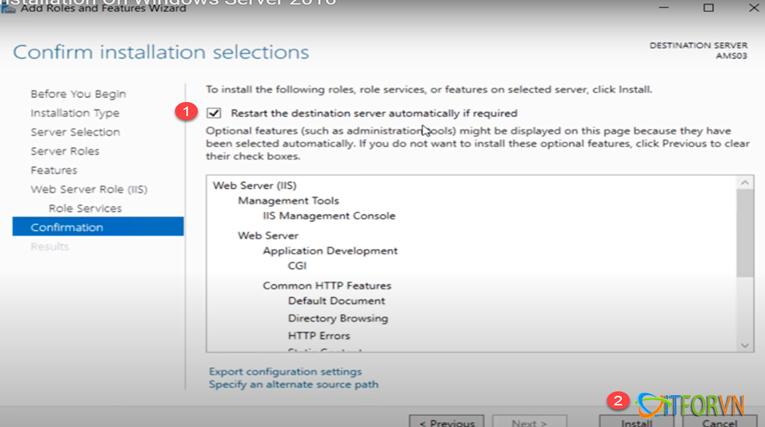Click the wizard icon in title bar
Screen dimensions: 765x427
click(x=8, y=8)
